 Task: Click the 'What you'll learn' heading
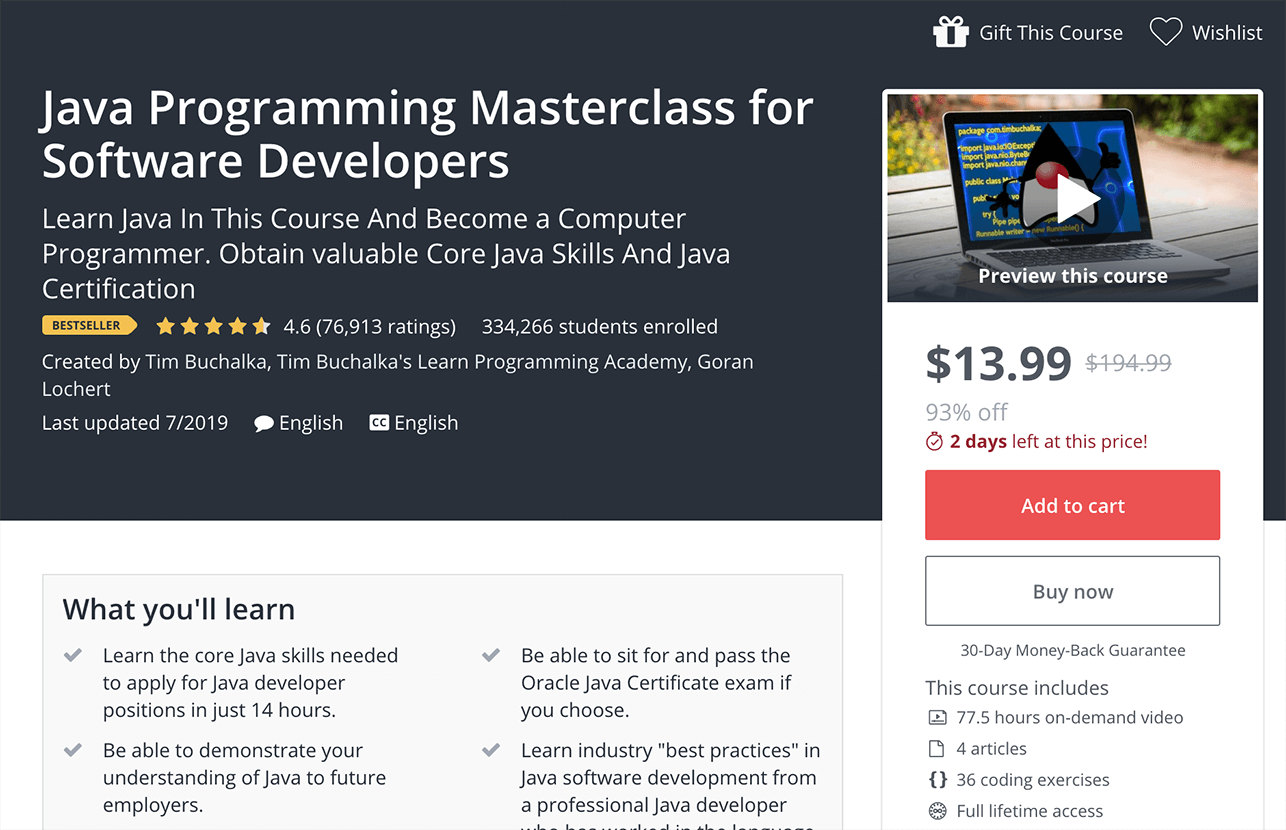coord(179,609)
